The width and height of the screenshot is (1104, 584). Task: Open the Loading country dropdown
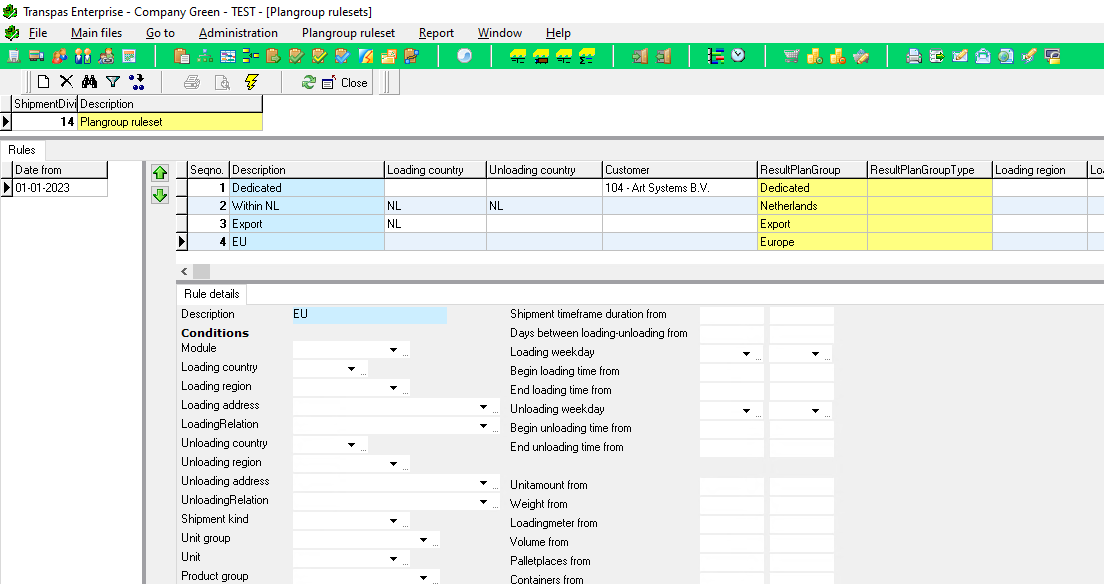[x=351, y=368]
